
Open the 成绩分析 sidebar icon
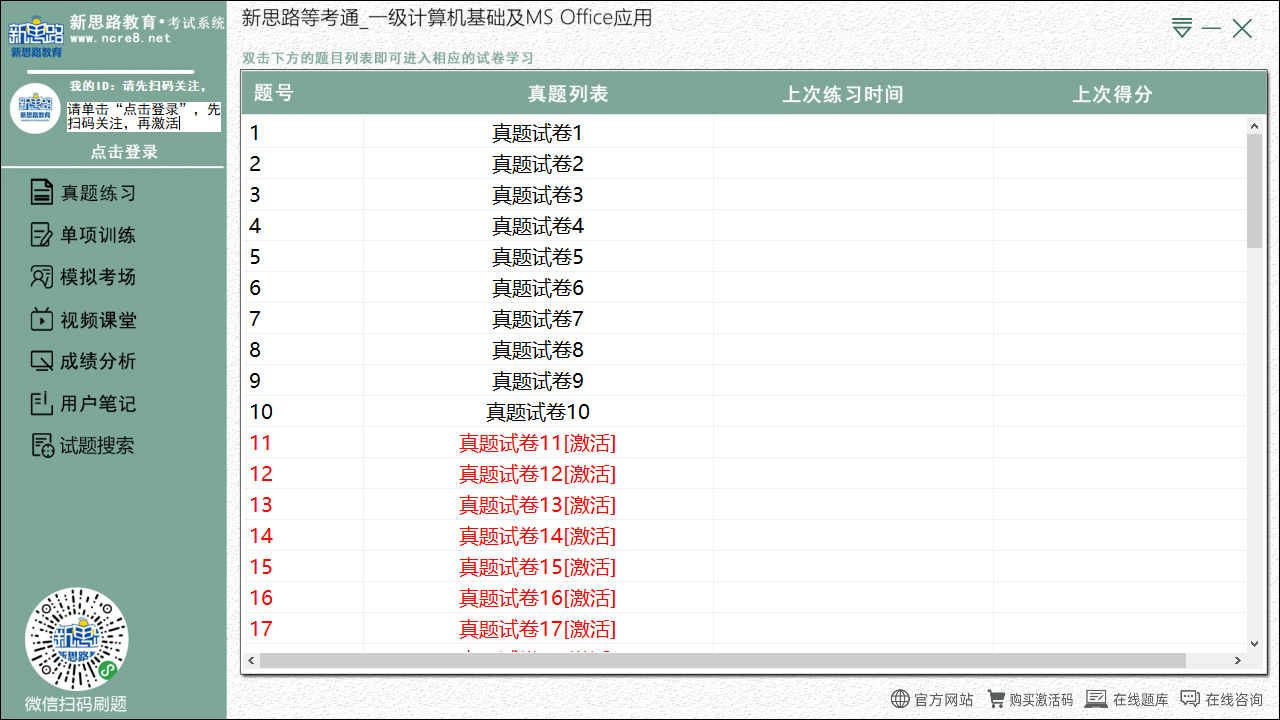[41, 361]
